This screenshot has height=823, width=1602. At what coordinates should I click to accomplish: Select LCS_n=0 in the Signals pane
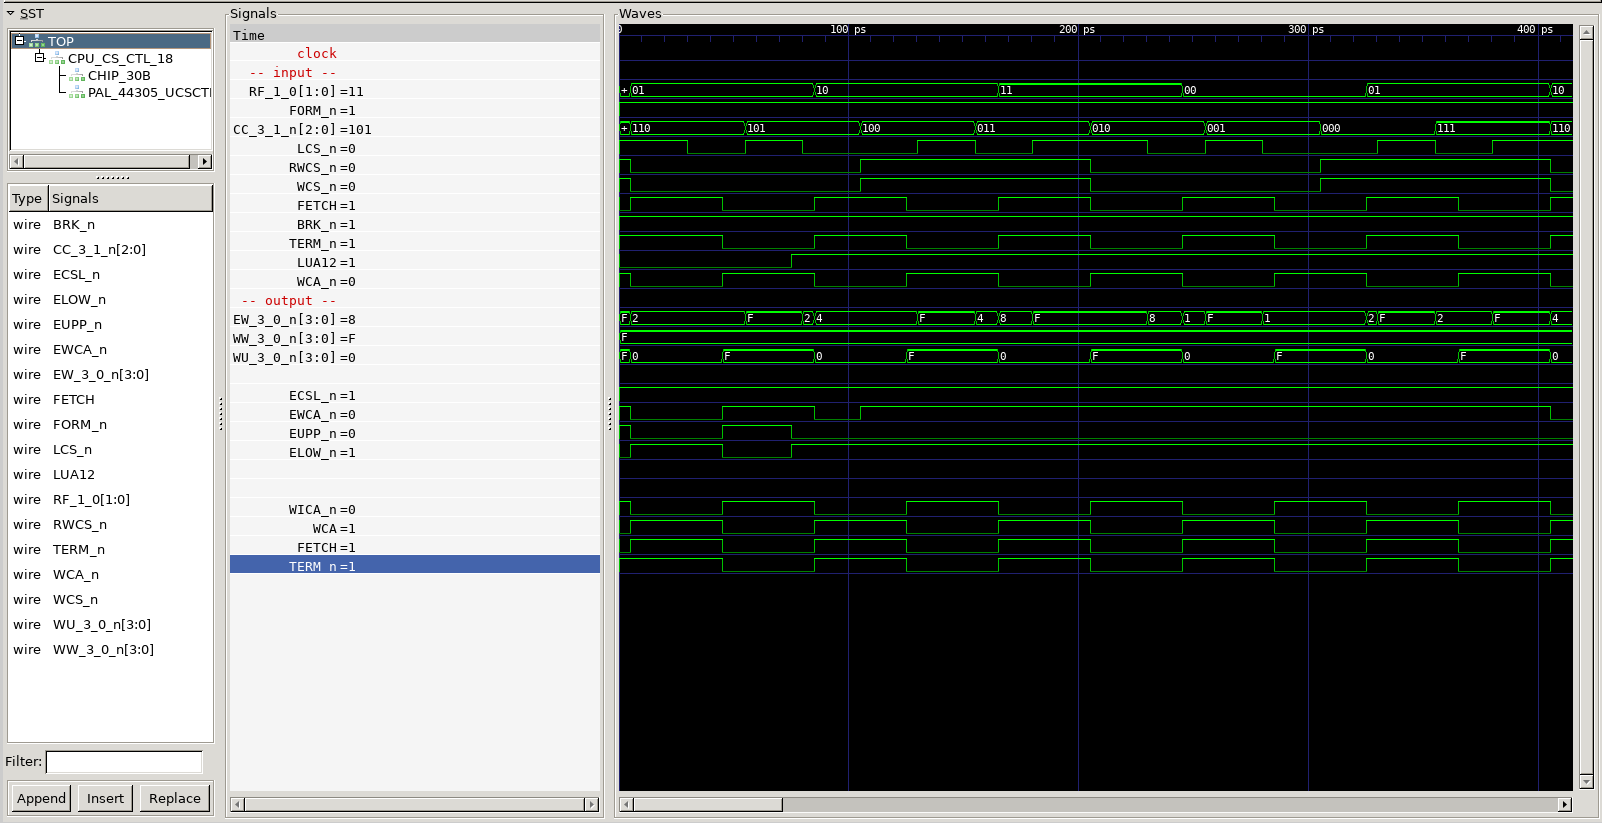[415, 149]
